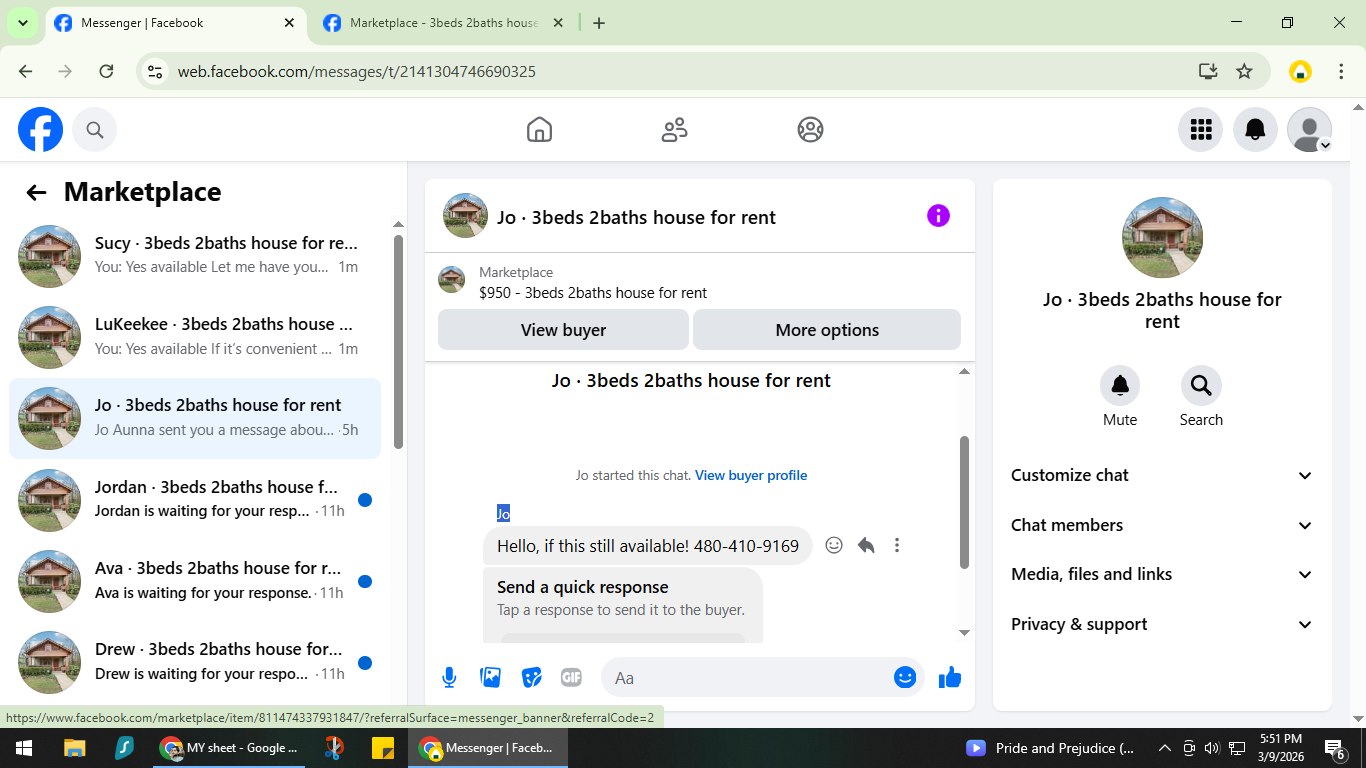This screenshot has width=1366, height=768.
Task: Open a new browser tab
Action: pyautogui.click(x=599, y=23)
